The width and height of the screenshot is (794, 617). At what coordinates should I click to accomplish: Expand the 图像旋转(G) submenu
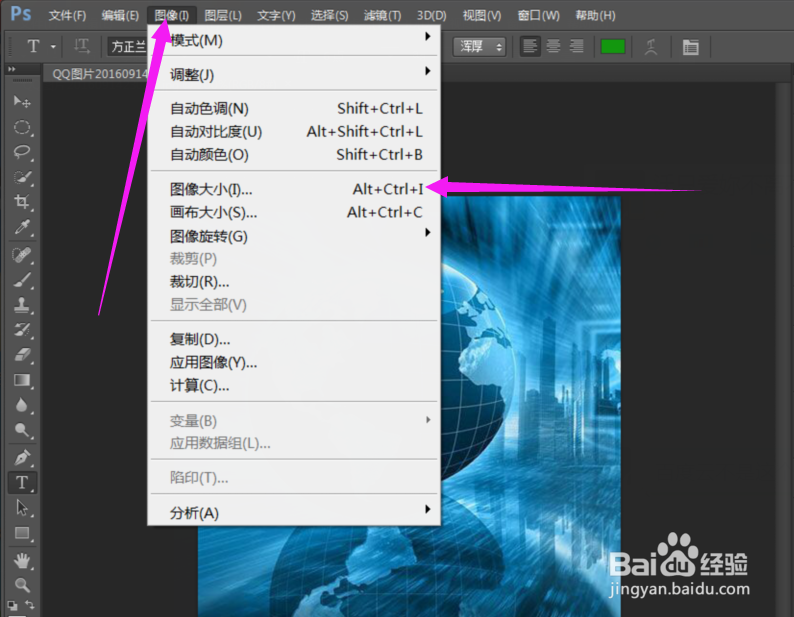(294, 236)
